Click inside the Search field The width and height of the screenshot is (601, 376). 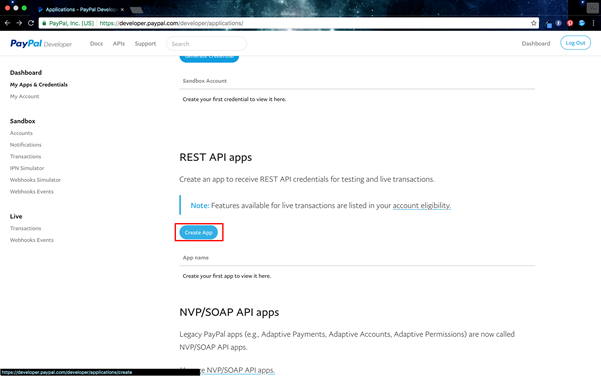207,44
